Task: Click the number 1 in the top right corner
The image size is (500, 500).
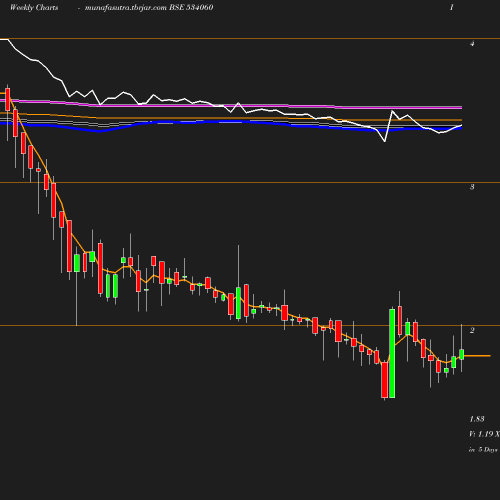Action: [x=452, y=7]
